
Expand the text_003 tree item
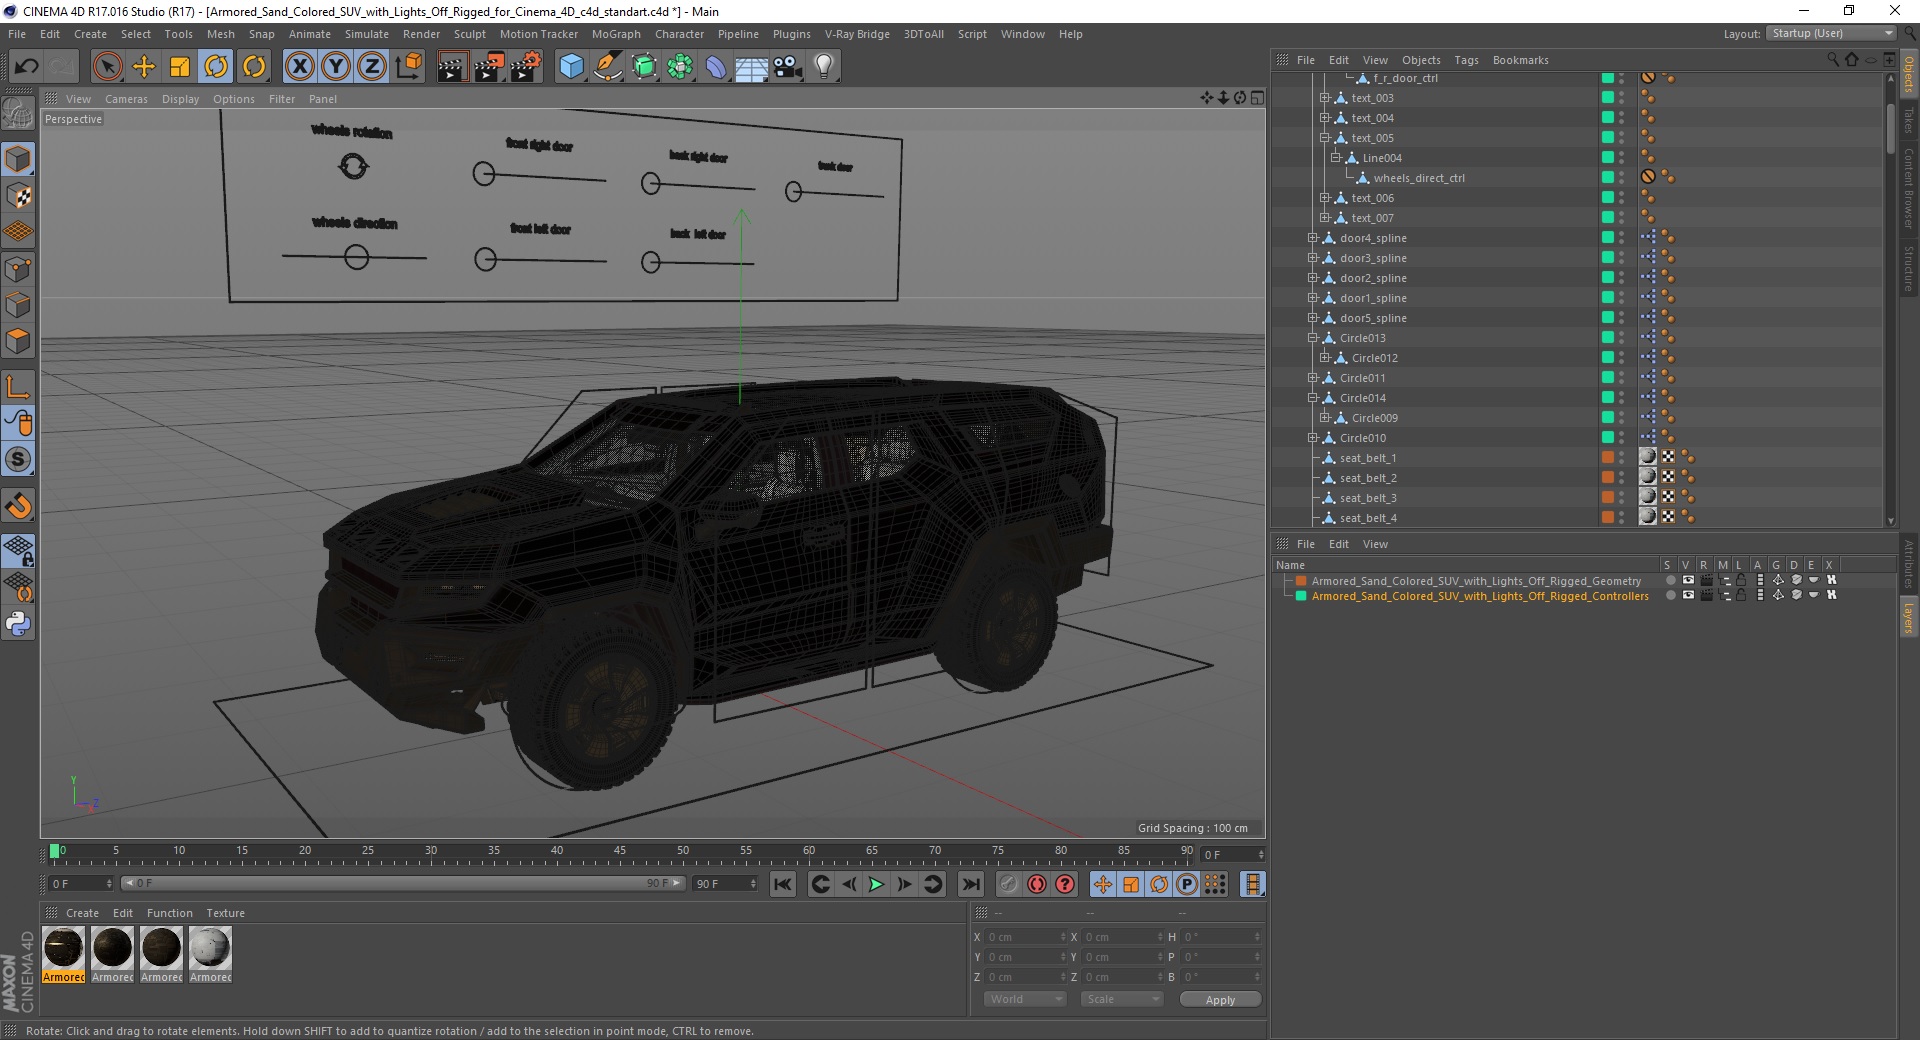click(x=1325, y=98)
